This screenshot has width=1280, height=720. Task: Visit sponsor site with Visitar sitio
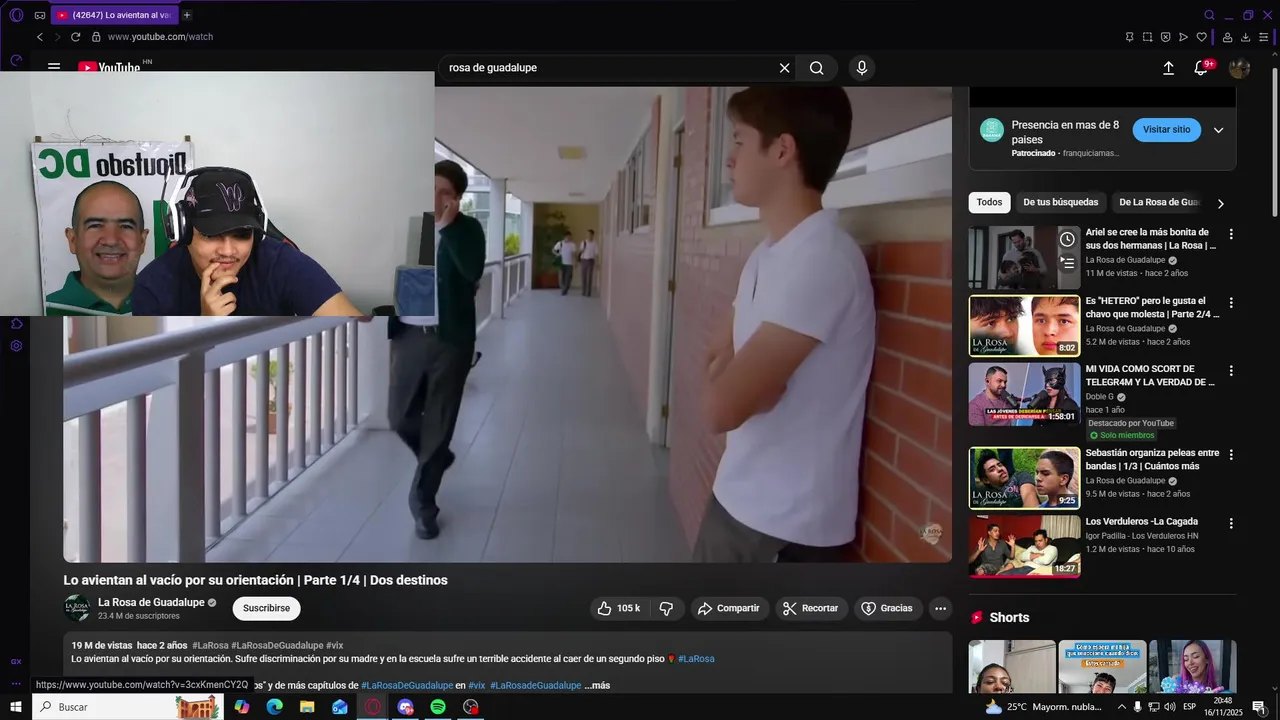(x=1167, y=130)
